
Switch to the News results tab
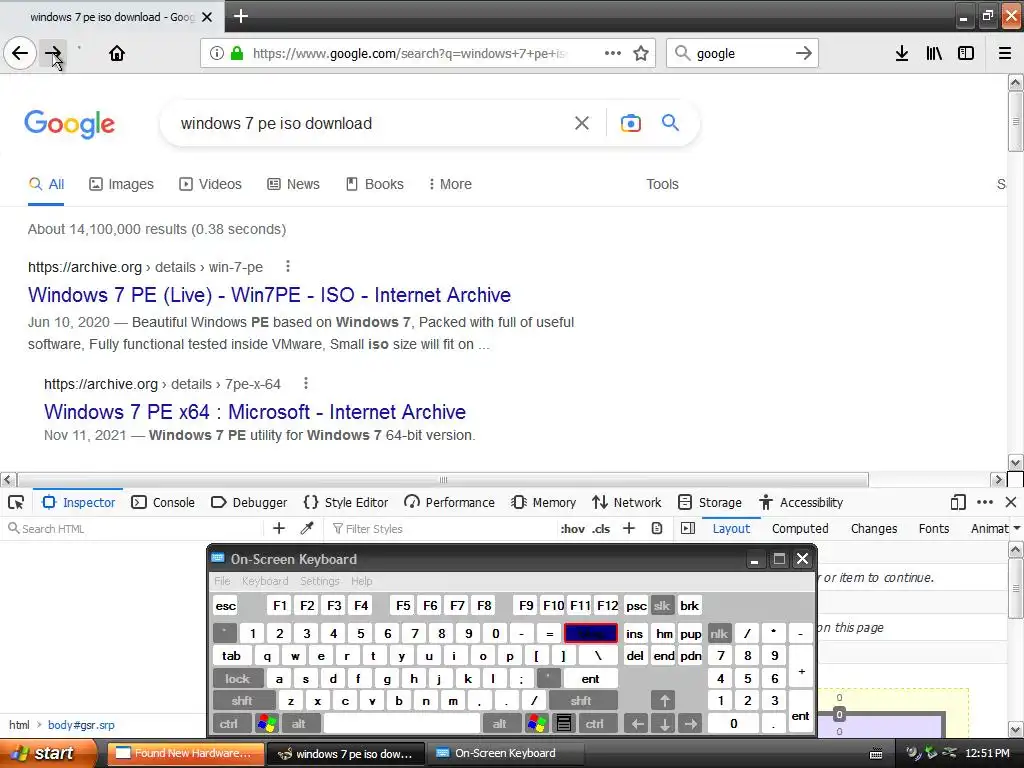(293, 184)
